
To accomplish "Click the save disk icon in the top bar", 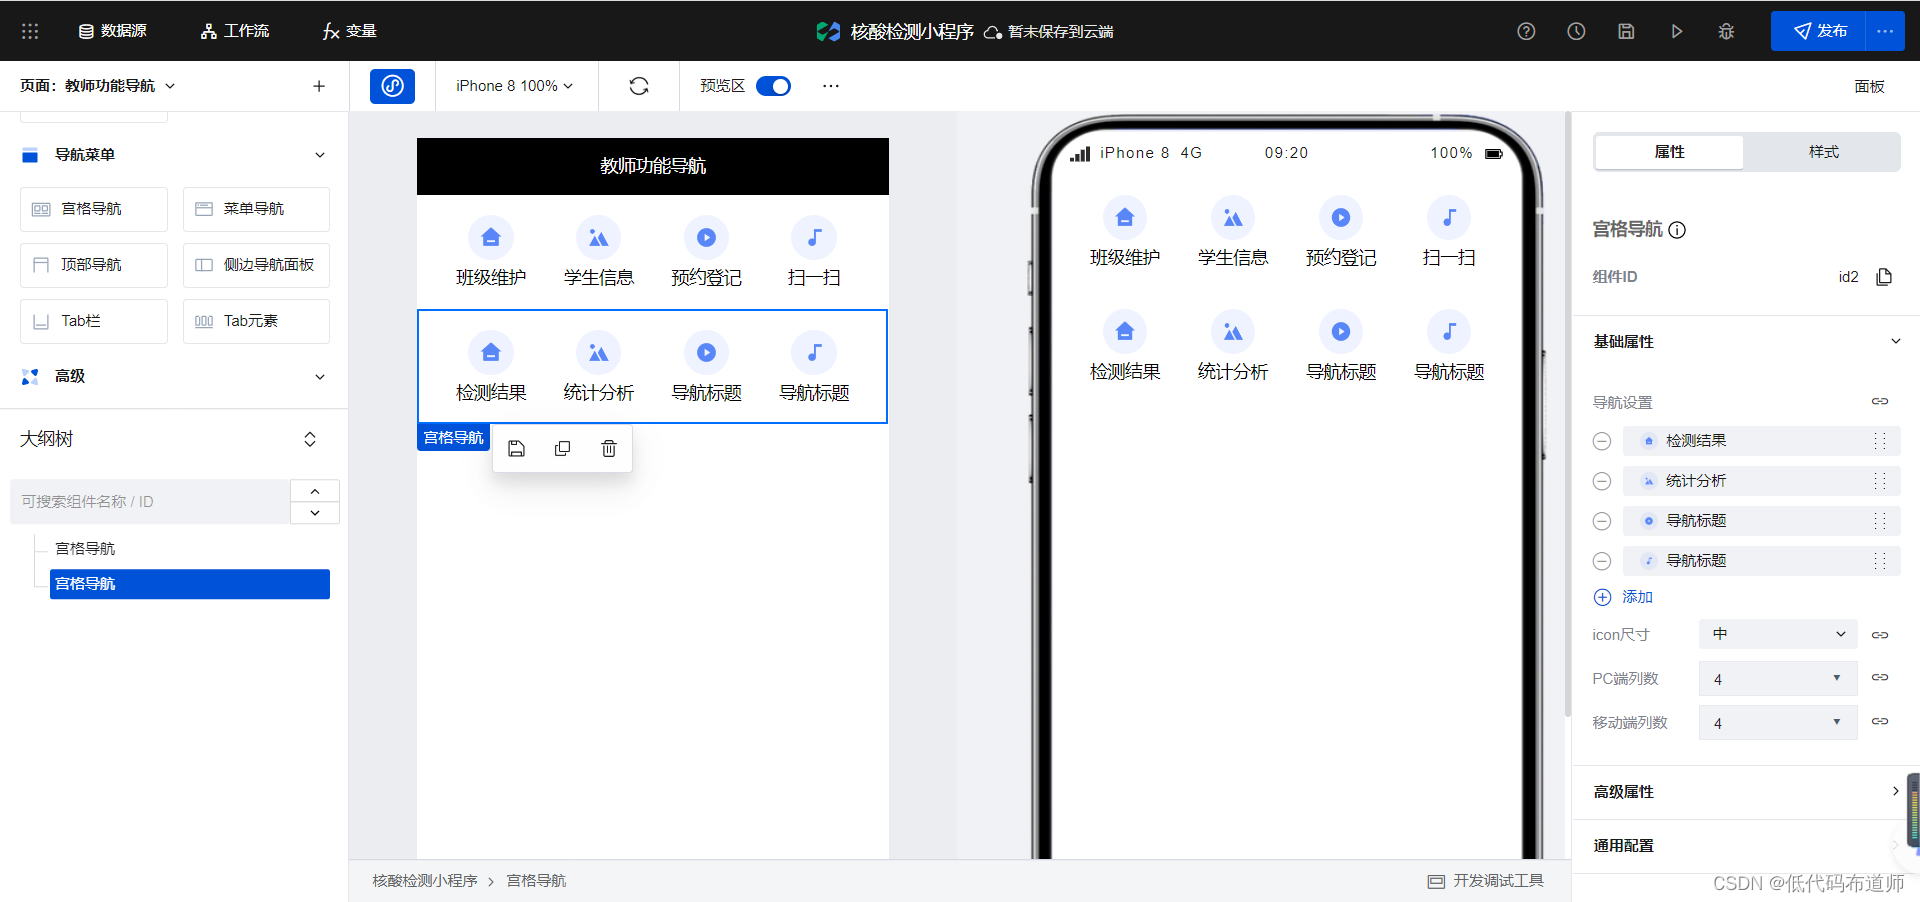I will point(1626,31).
